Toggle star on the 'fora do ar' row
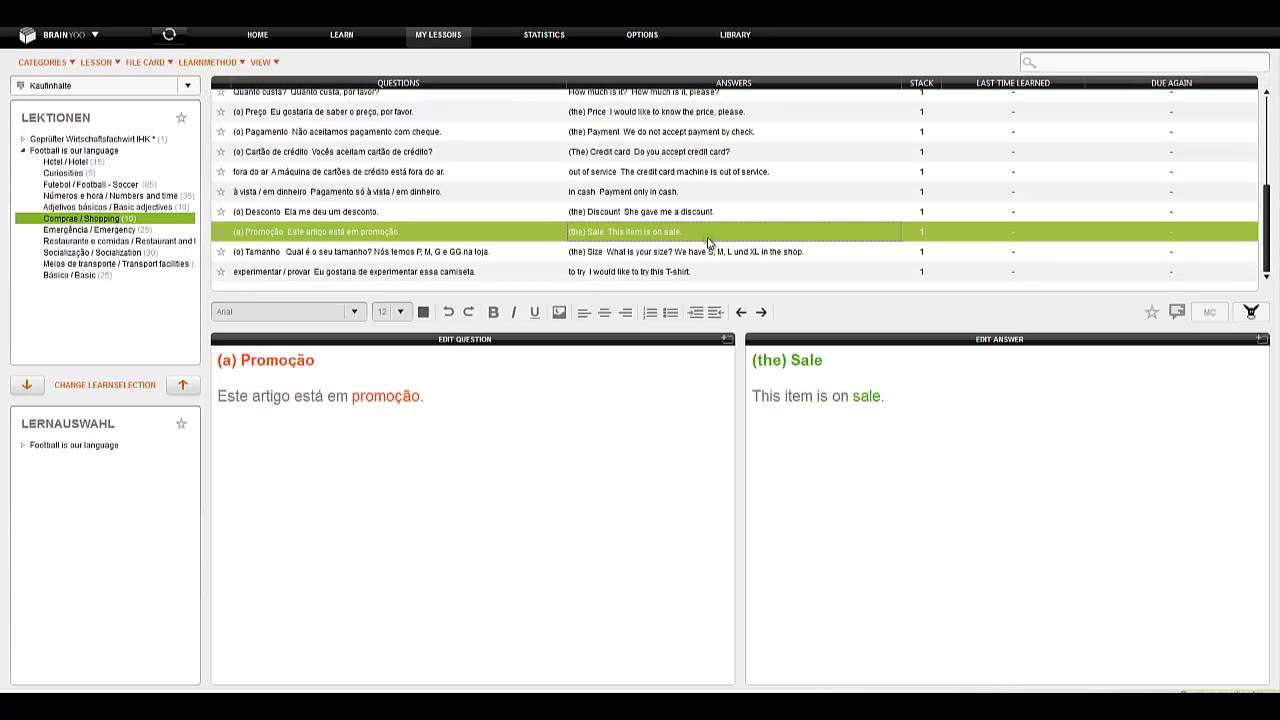 [x=221, y=172]
